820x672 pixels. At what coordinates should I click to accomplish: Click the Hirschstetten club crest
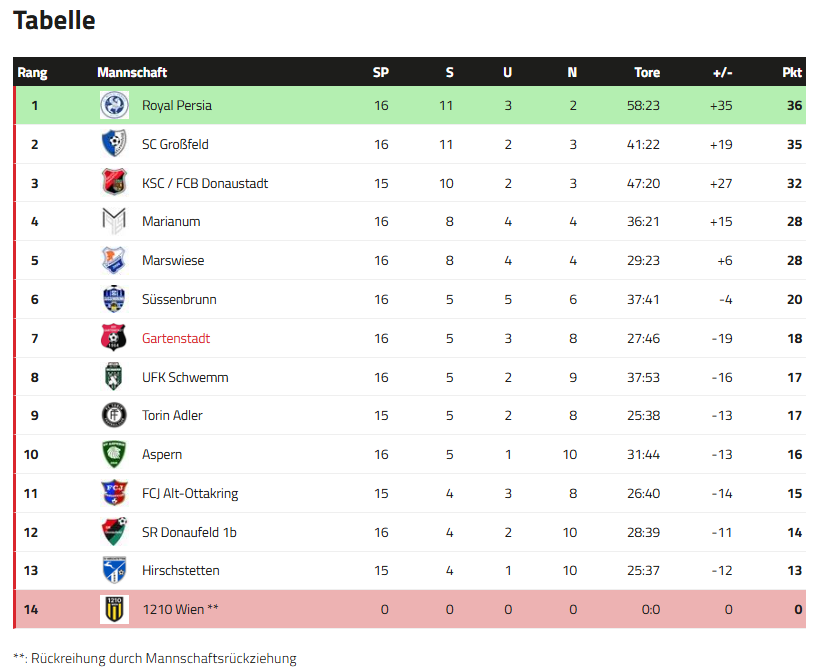114,570
